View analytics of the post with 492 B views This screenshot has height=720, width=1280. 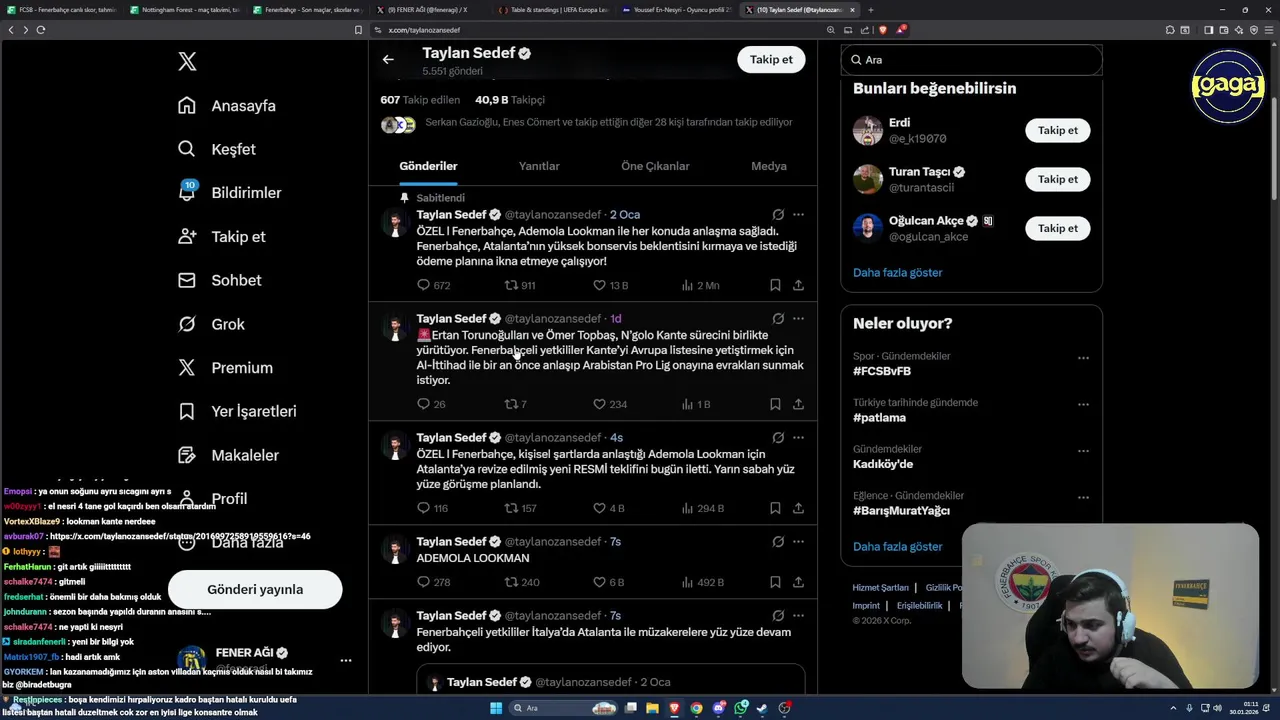pyautogui.click(x=702, y=582)
